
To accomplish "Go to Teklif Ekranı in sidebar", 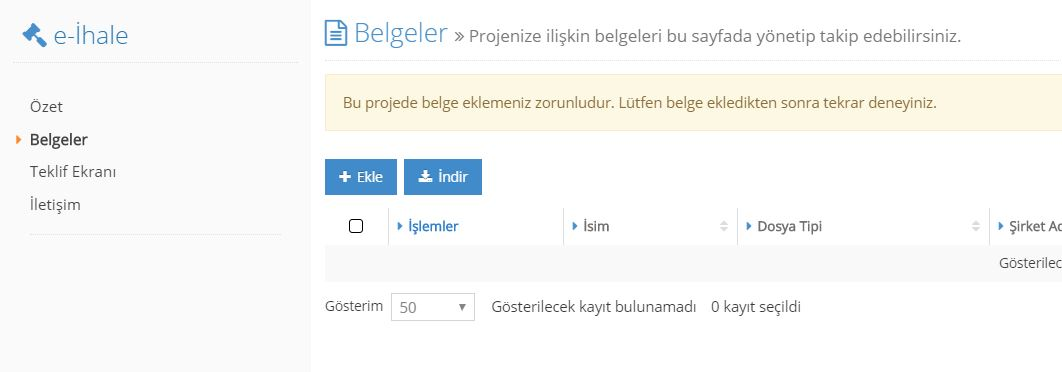I will pos(73,172).
